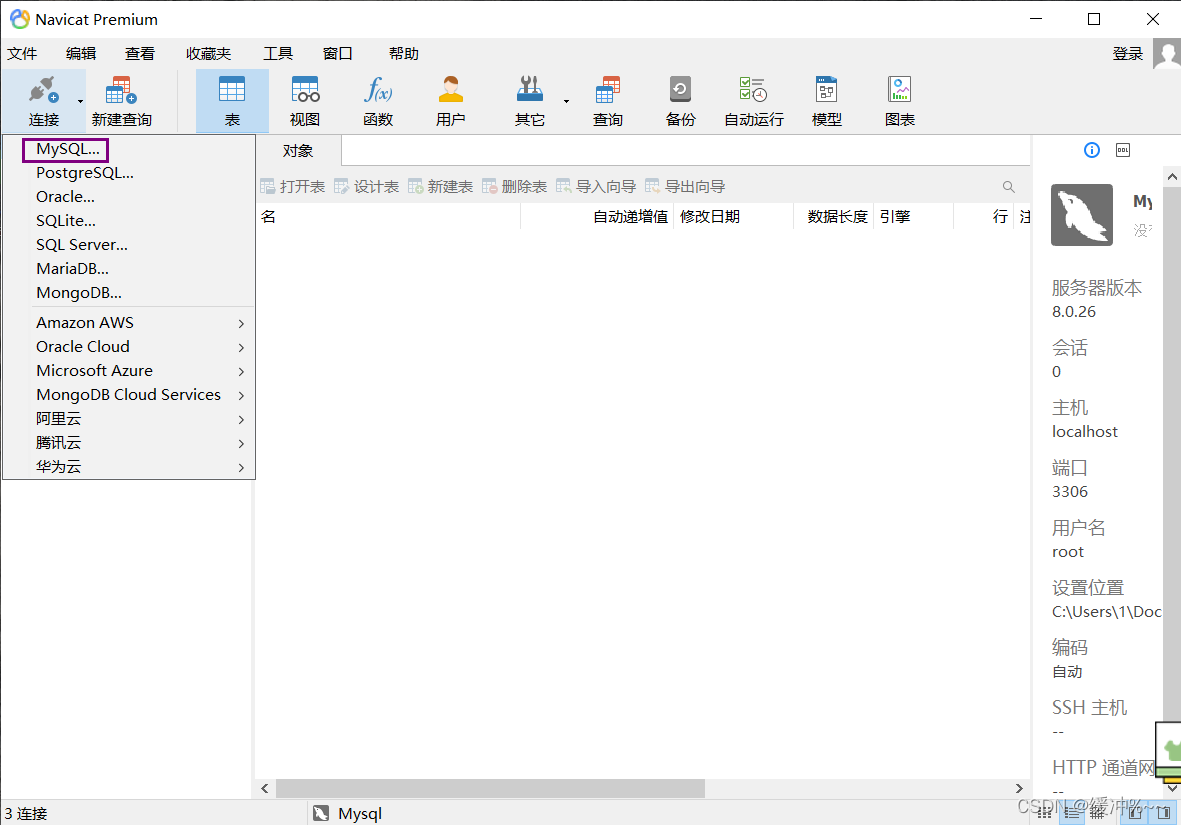Open the Model (模型) toolbar icon

tap(826, 90)
